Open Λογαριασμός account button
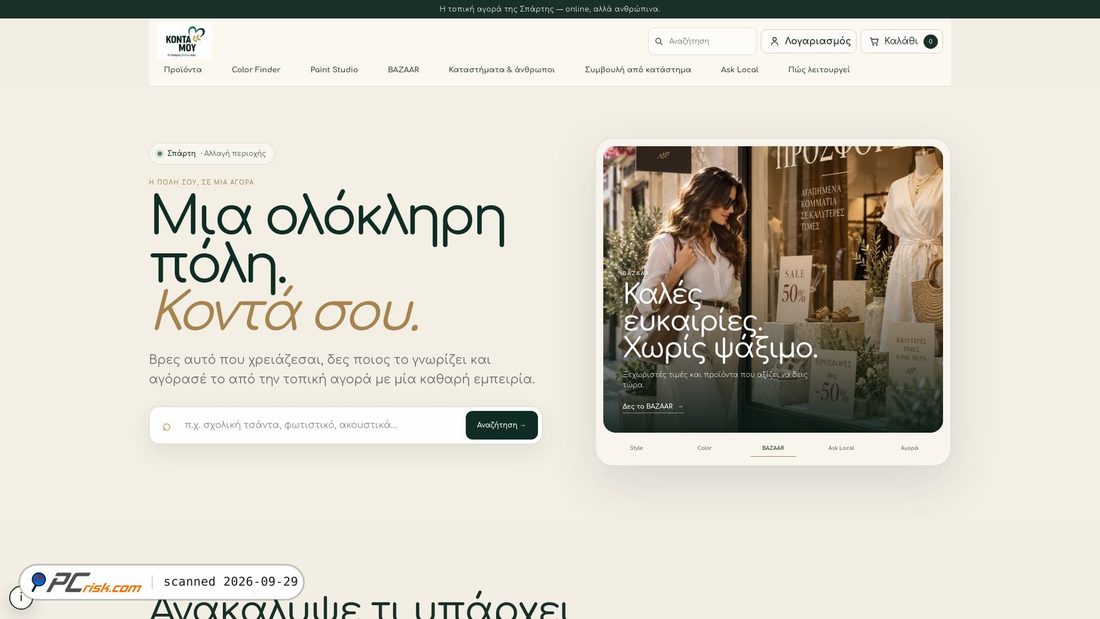Screen dimensions: 1100x619 (x=809, y=41)
